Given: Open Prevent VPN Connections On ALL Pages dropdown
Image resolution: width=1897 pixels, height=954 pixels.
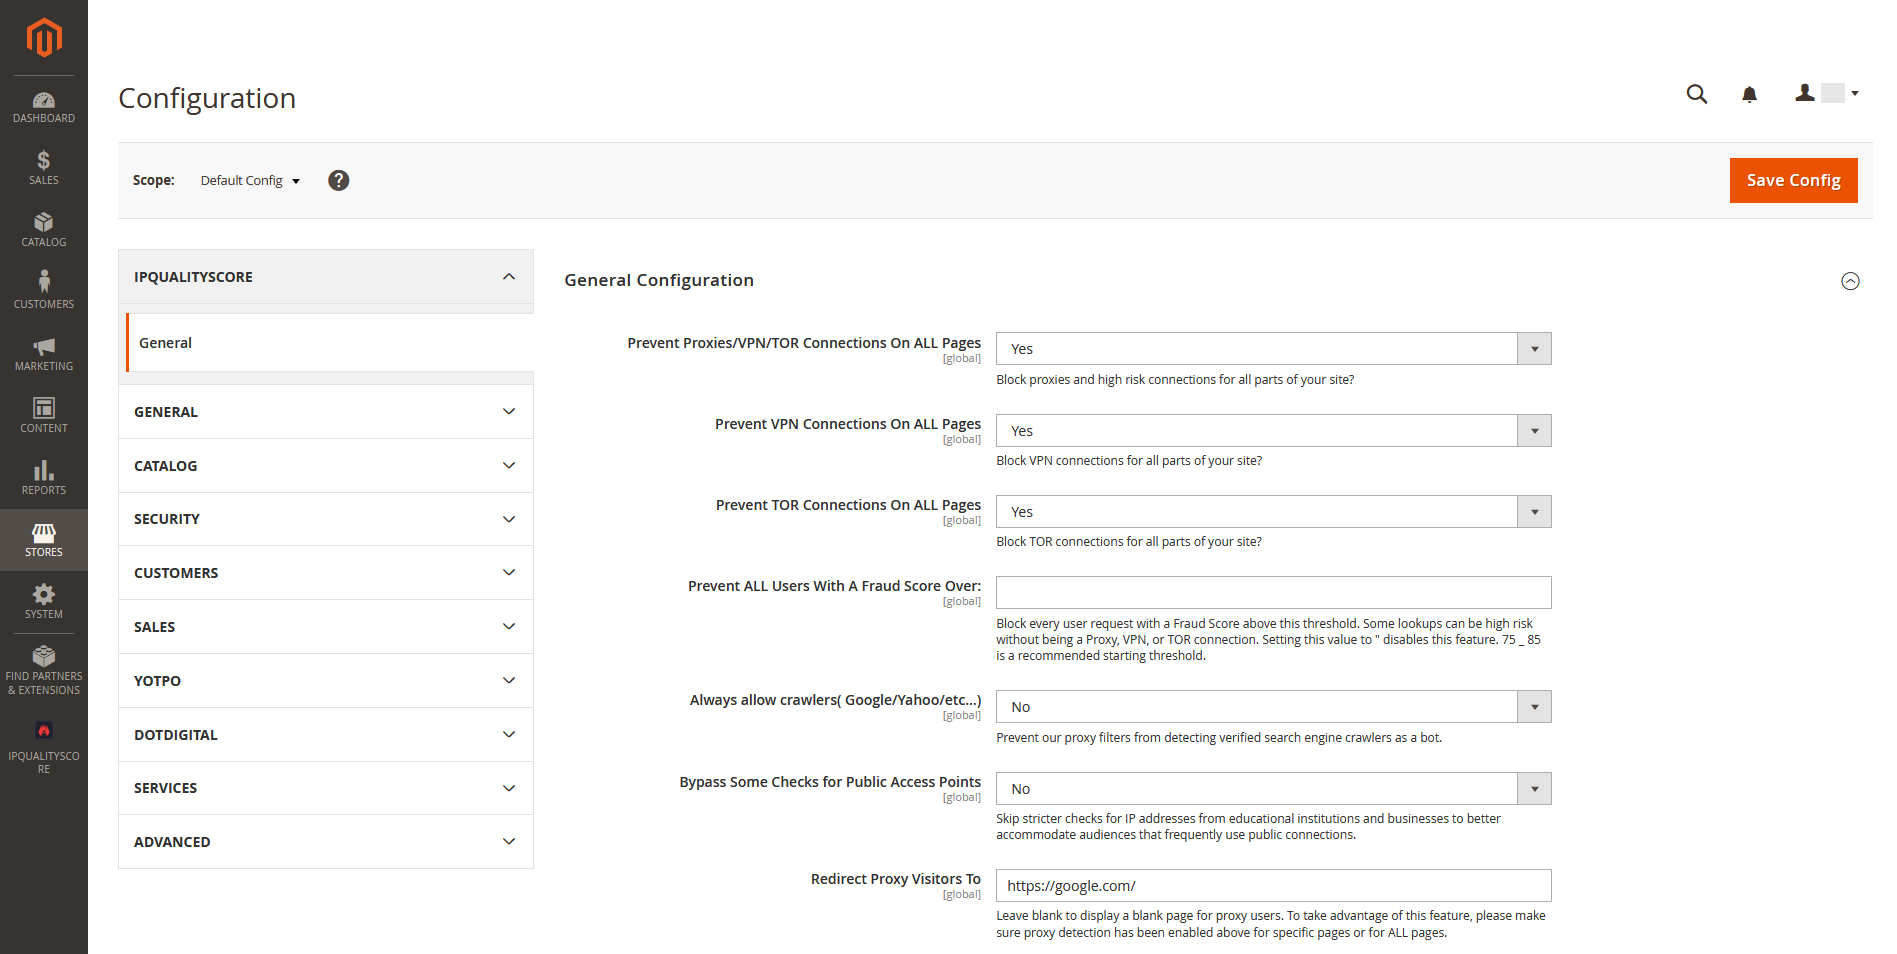Looking at the screenshot, I should click(1273, 431).
